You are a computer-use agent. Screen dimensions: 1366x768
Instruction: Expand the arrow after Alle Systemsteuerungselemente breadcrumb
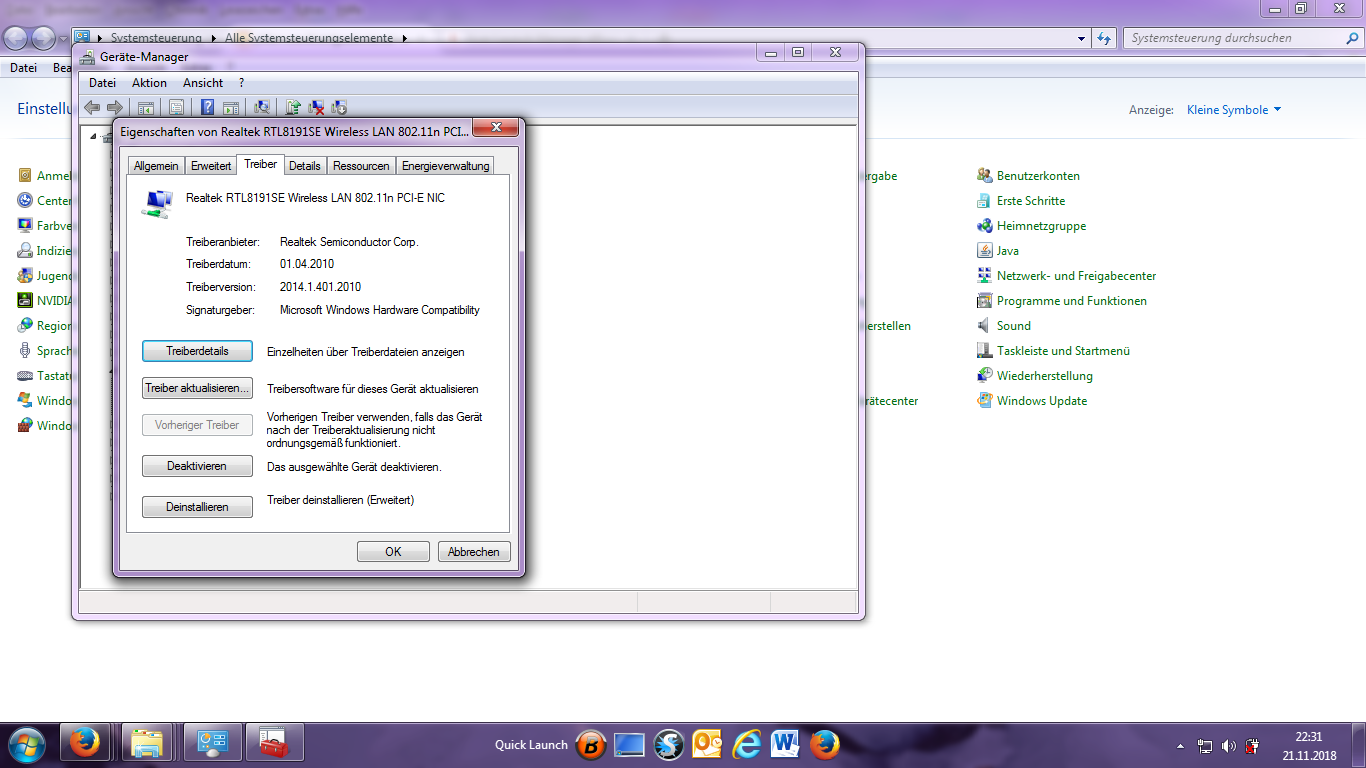(x=405, y=38)
